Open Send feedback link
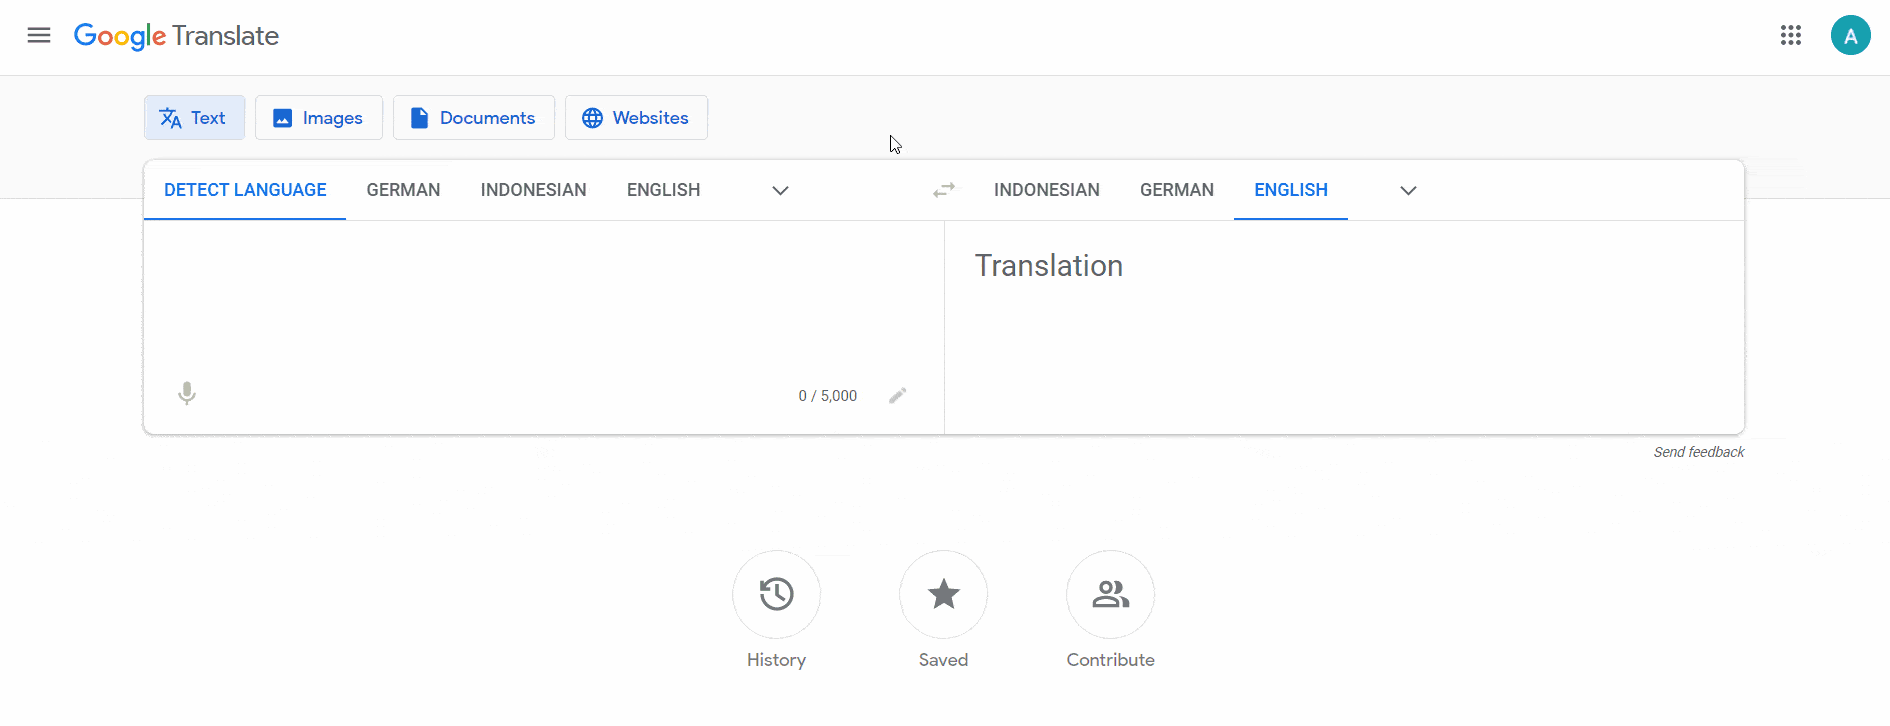This screenshot has height=726, width=1890. click(1698, 452)
